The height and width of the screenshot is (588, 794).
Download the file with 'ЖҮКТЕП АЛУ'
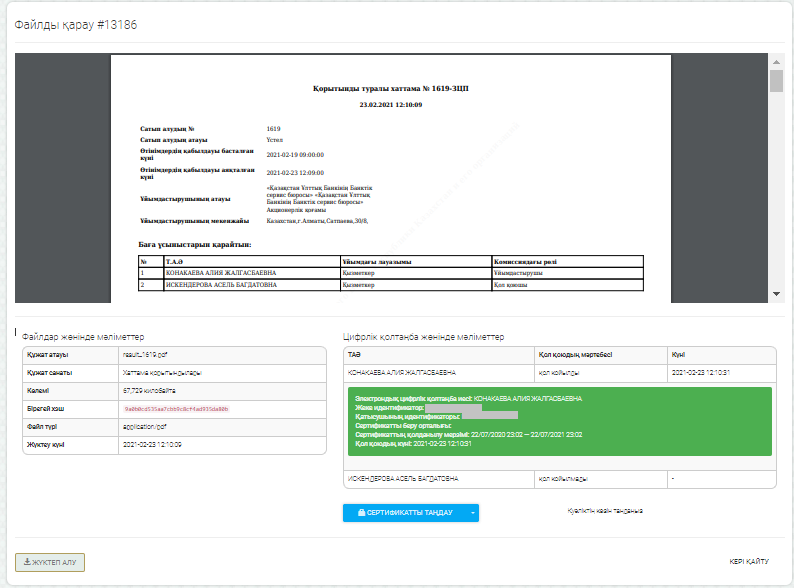(x=50, y=562)
